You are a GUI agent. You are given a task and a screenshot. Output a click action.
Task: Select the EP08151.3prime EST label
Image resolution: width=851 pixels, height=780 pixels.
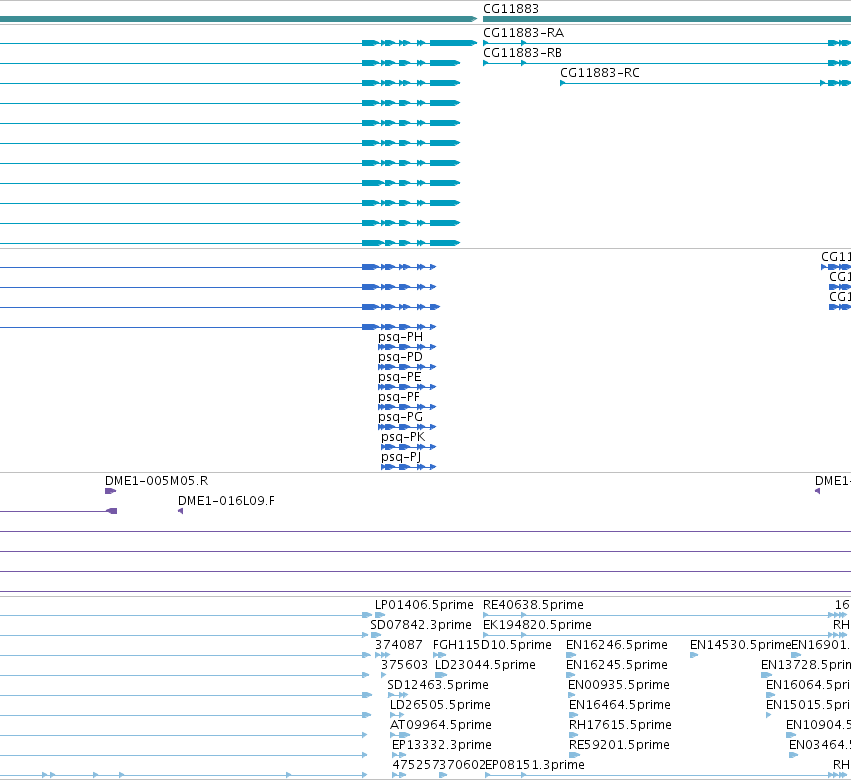point(535,765)
